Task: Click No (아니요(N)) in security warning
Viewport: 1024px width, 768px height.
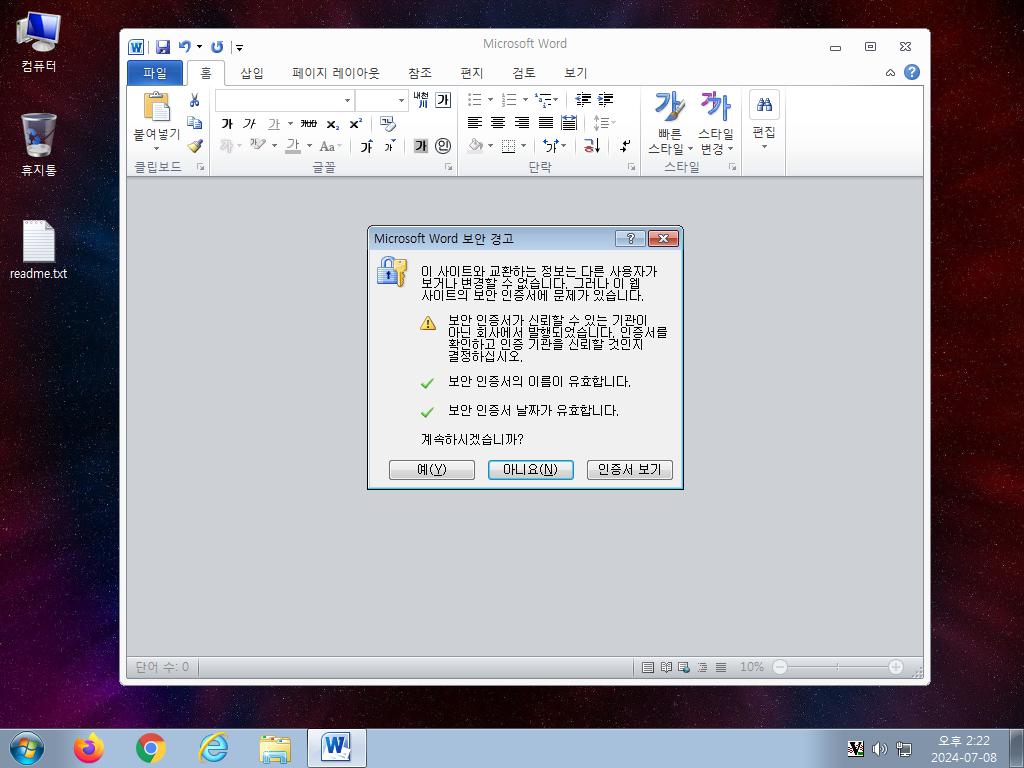Action: [530, 470]
